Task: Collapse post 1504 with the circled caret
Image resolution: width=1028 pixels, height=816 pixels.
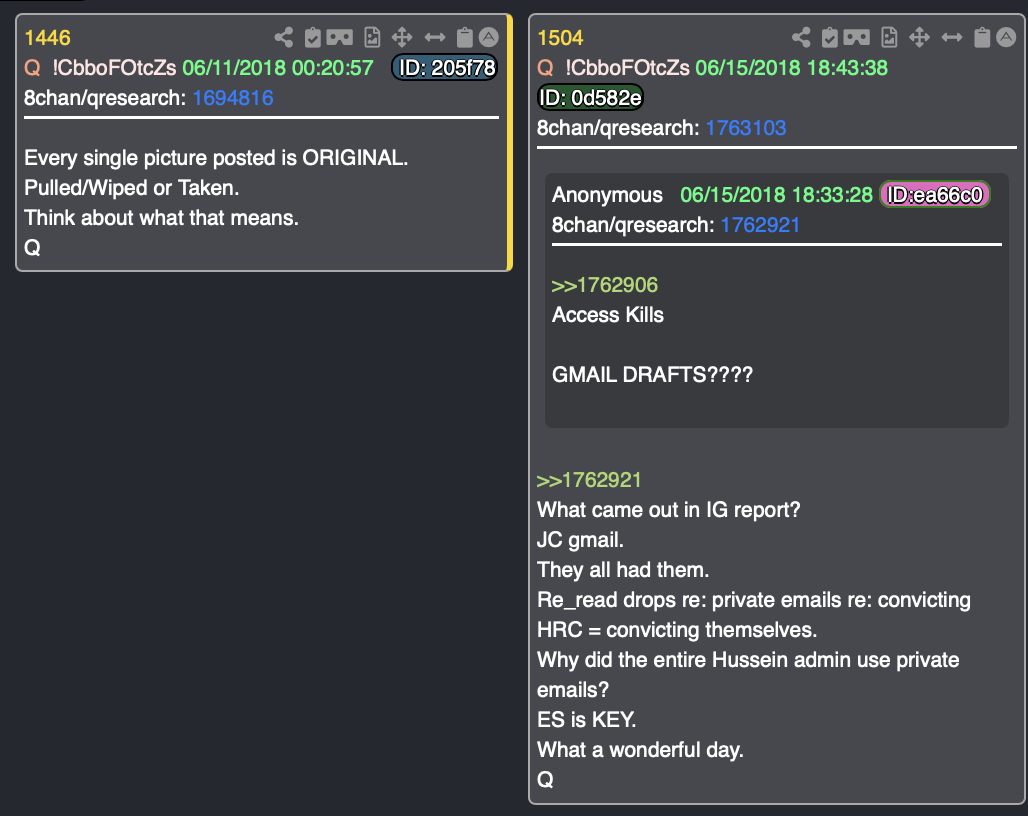Action: click(1006, 37)
